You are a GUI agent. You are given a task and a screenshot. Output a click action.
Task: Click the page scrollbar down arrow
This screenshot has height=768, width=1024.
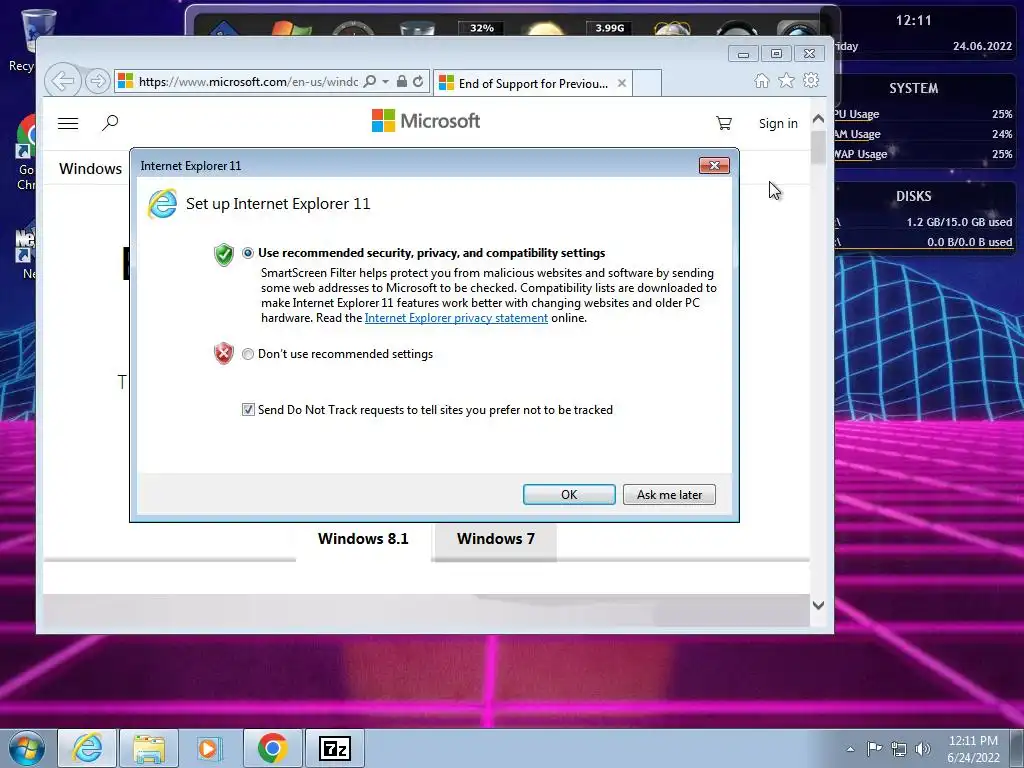click(x=818, y=605)
